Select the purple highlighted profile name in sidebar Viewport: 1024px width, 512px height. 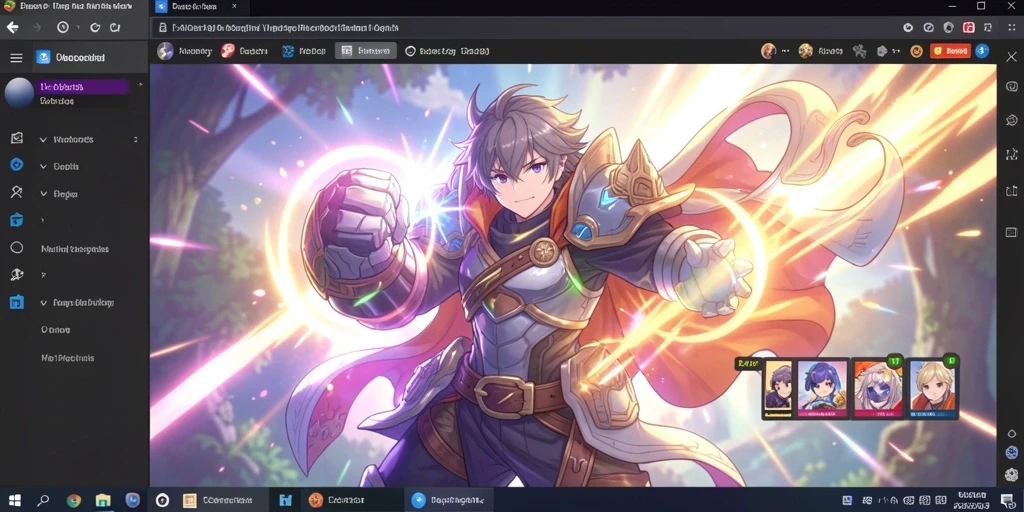coord(82,86)
